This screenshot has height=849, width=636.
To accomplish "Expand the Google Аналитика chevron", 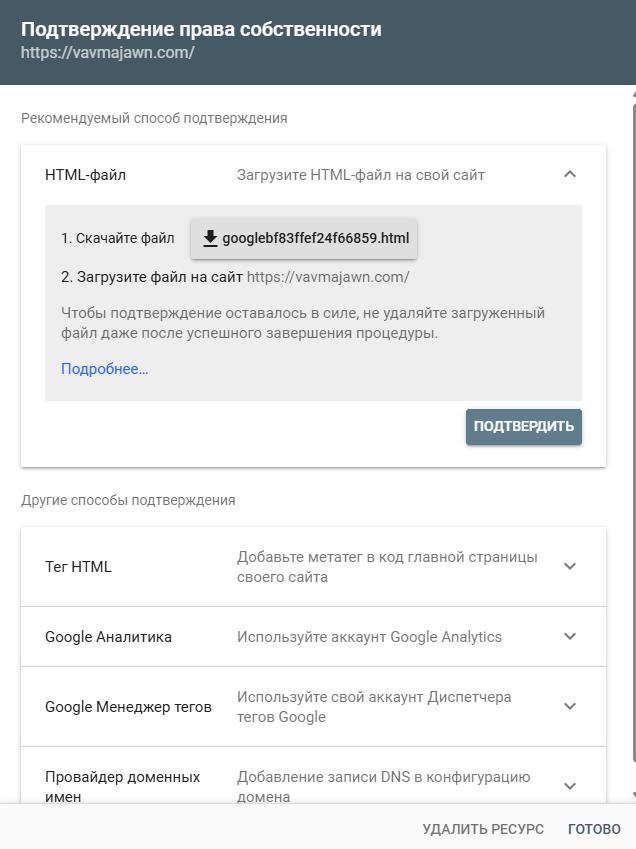I will 570,636.
